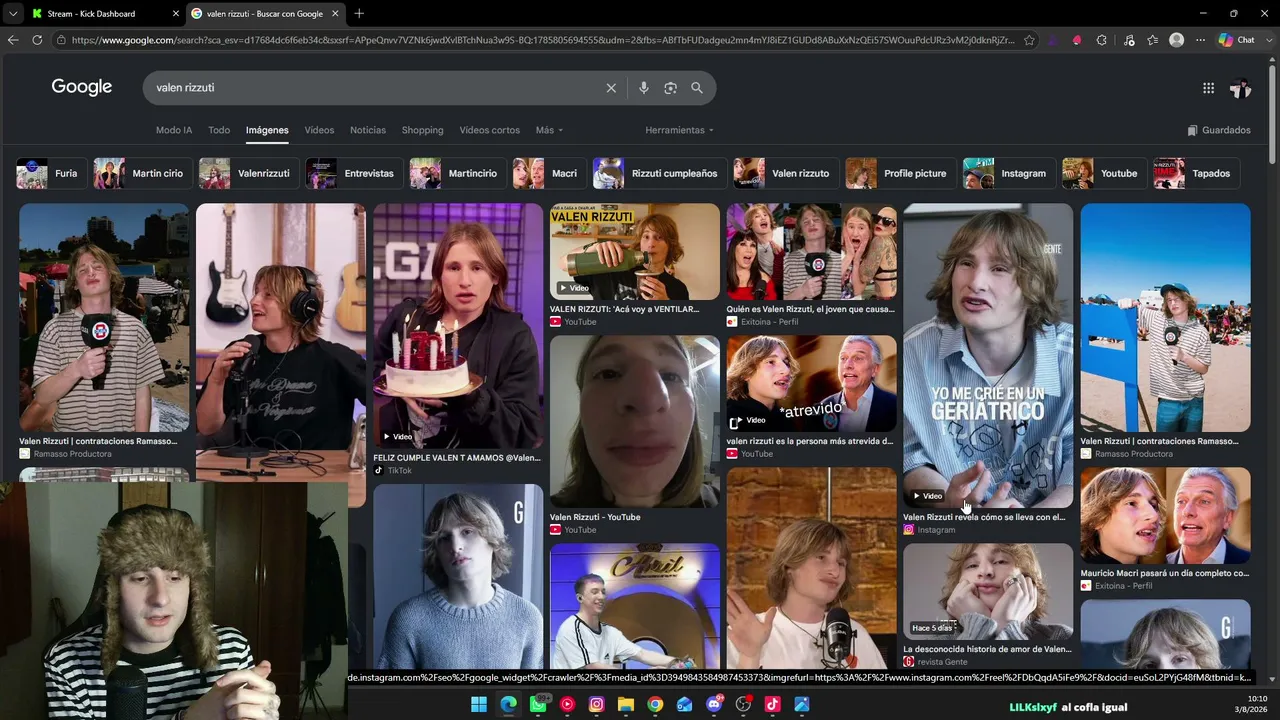The image size is (1280, 720).
Task: Open the birthday cake TikTok image result
Action: 458,326
